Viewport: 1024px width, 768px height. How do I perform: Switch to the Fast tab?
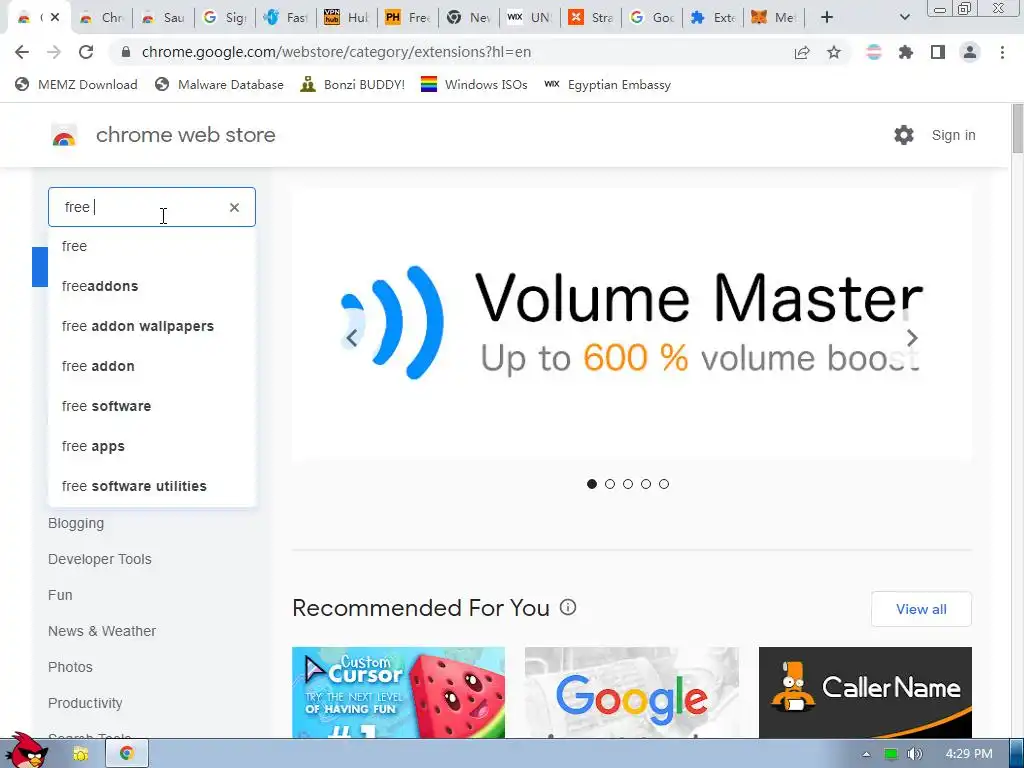286,18
